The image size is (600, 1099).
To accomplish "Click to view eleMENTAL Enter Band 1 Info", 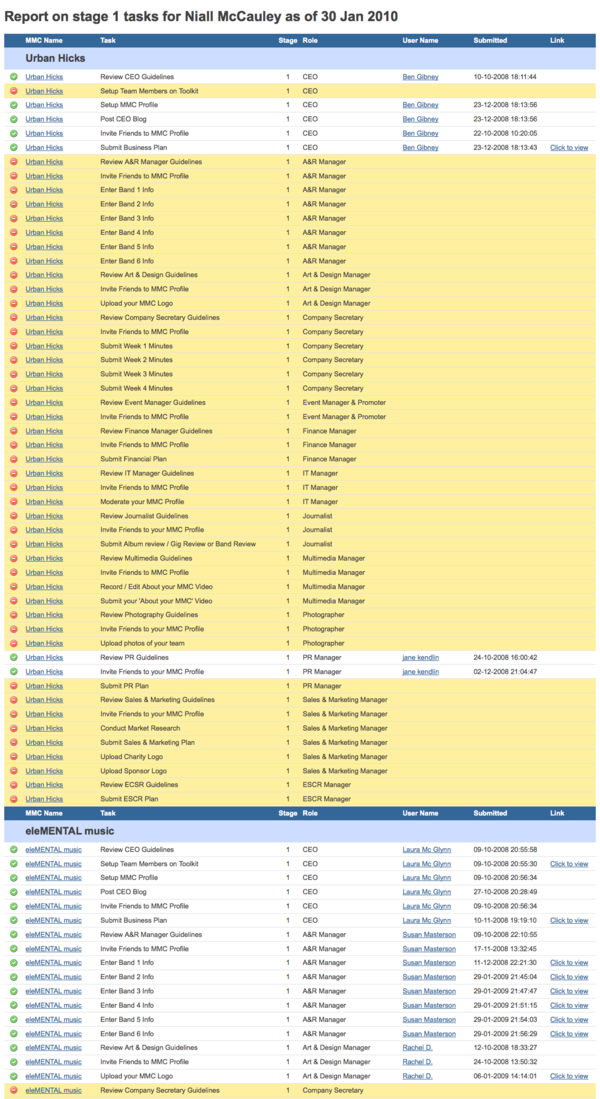I will click(569, 962).
